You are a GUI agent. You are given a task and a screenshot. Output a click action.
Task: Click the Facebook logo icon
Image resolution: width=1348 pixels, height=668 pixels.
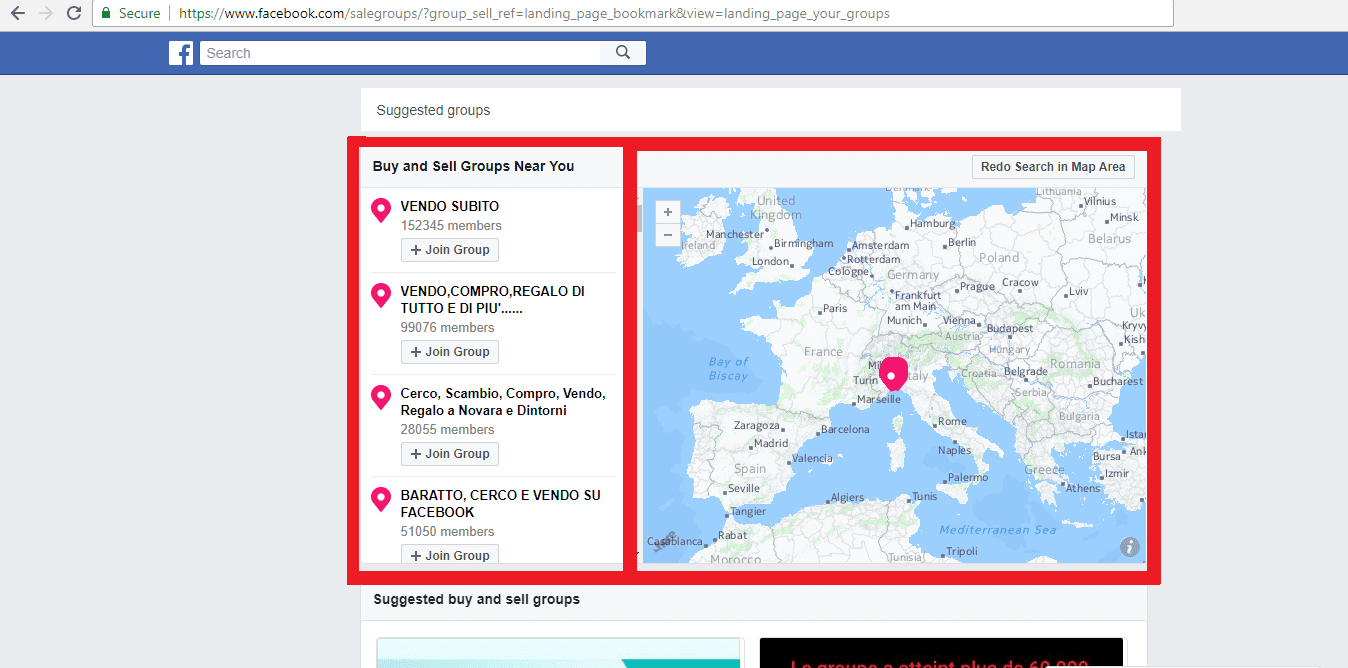181,53
